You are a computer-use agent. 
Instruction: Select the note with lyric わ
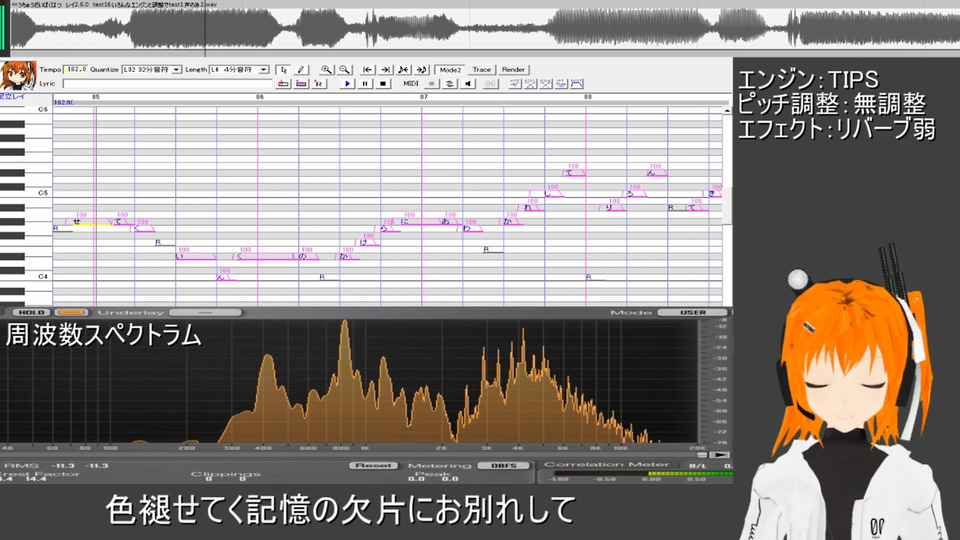[x=471, y=228]
